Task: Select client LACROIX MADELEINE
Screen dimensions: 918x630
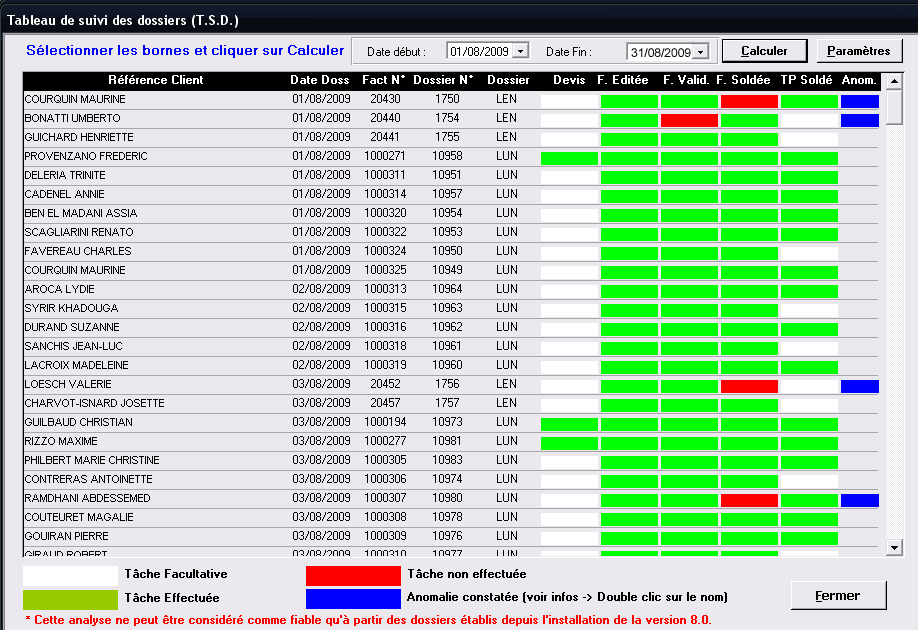Action: pyautogui.click(x=77, y=365)
